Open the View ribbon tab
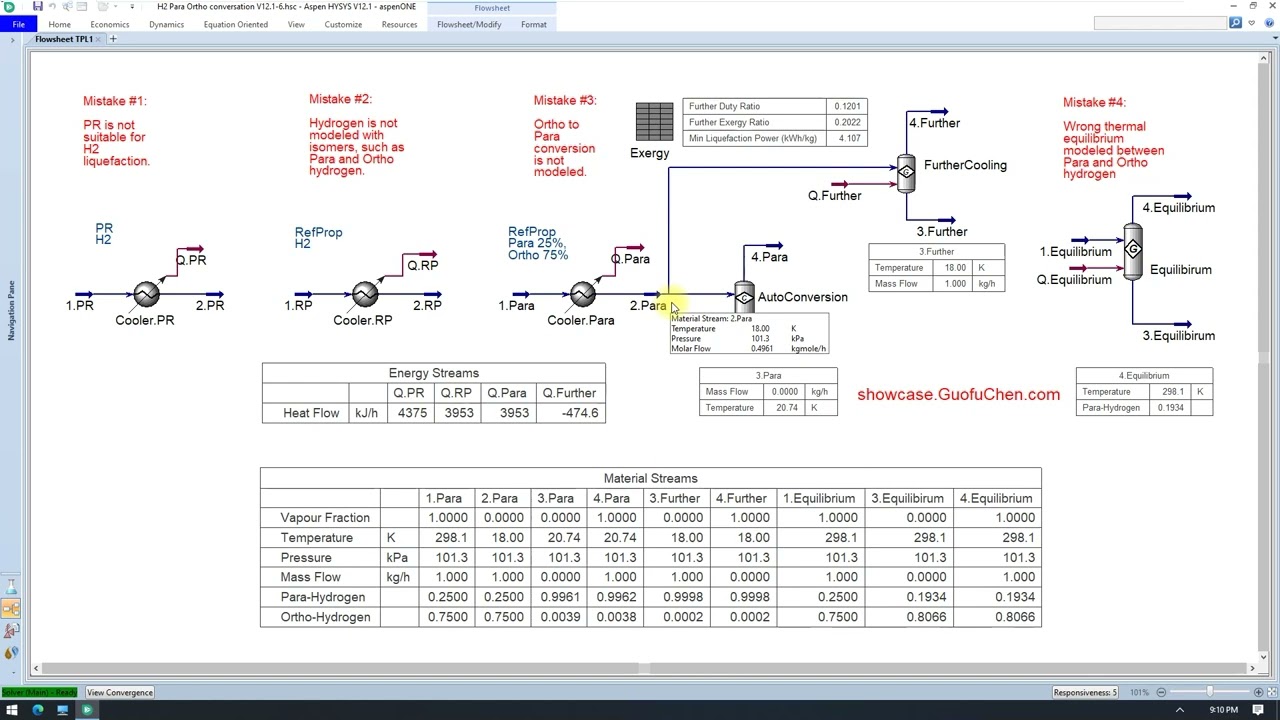Viewport: 1280px width, 720px height. pos(296,24)
